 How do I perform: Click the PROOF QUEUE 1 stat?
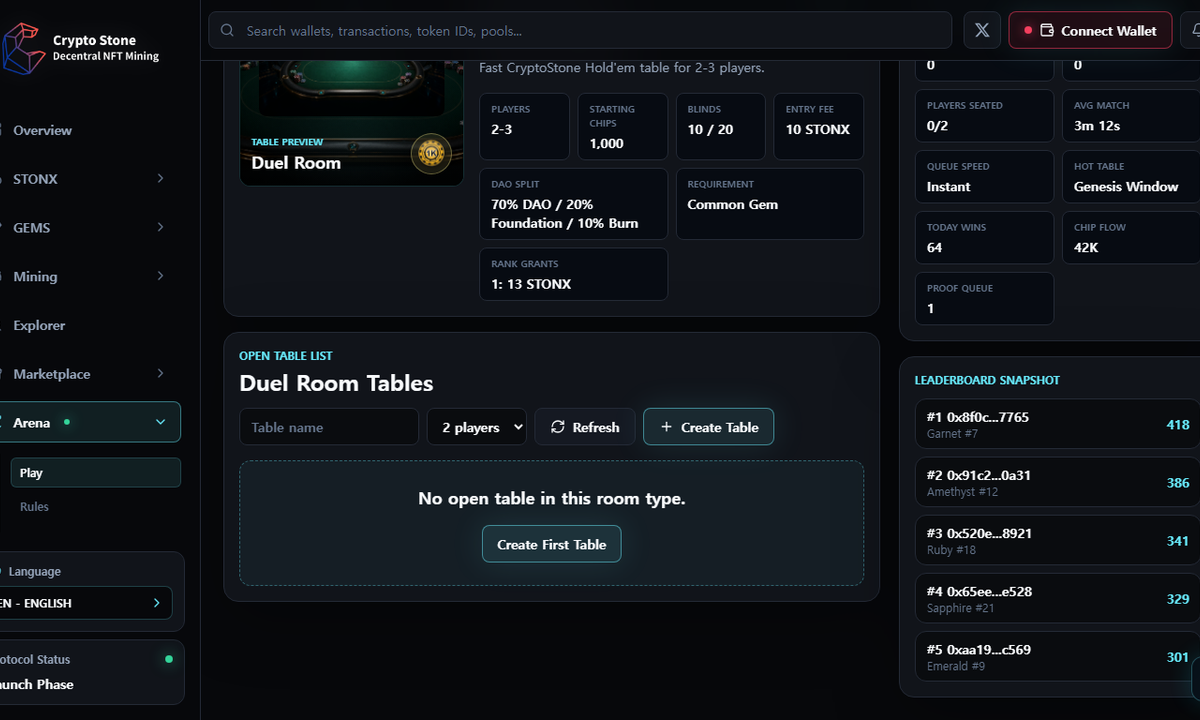point(985,299)
